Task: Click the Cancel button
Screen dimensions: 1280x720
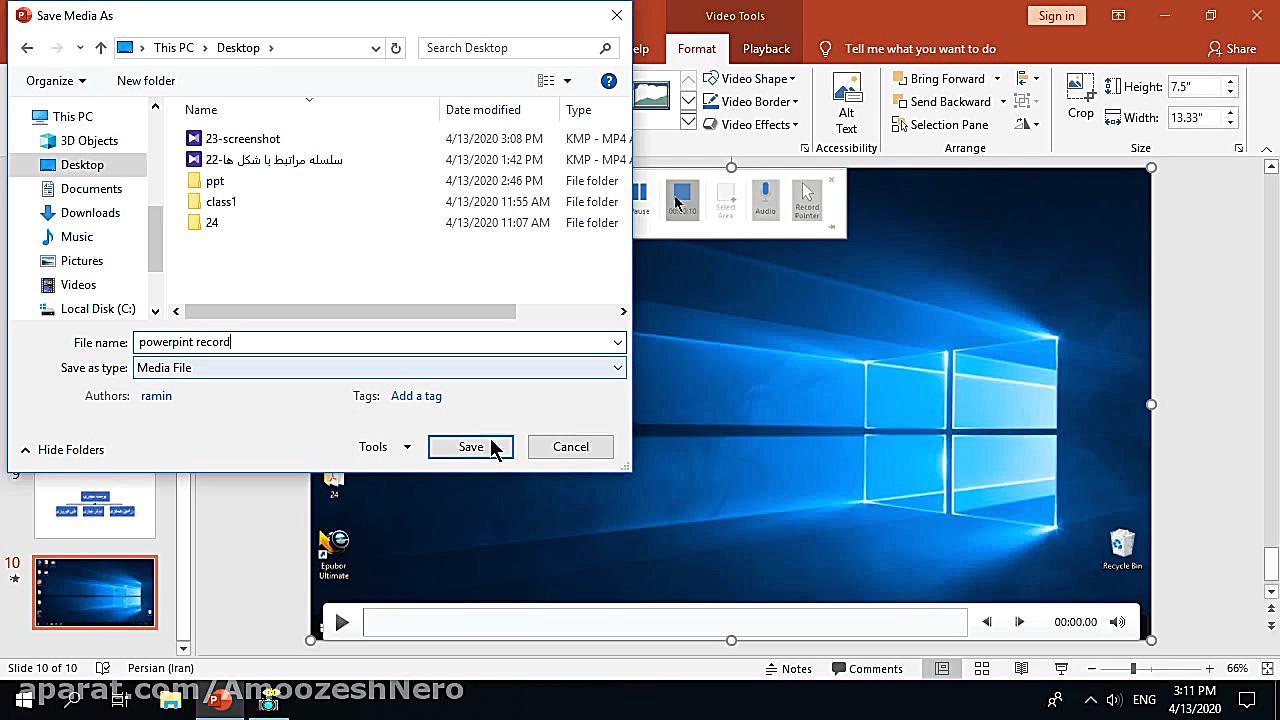Action: (x=570, y=447)
